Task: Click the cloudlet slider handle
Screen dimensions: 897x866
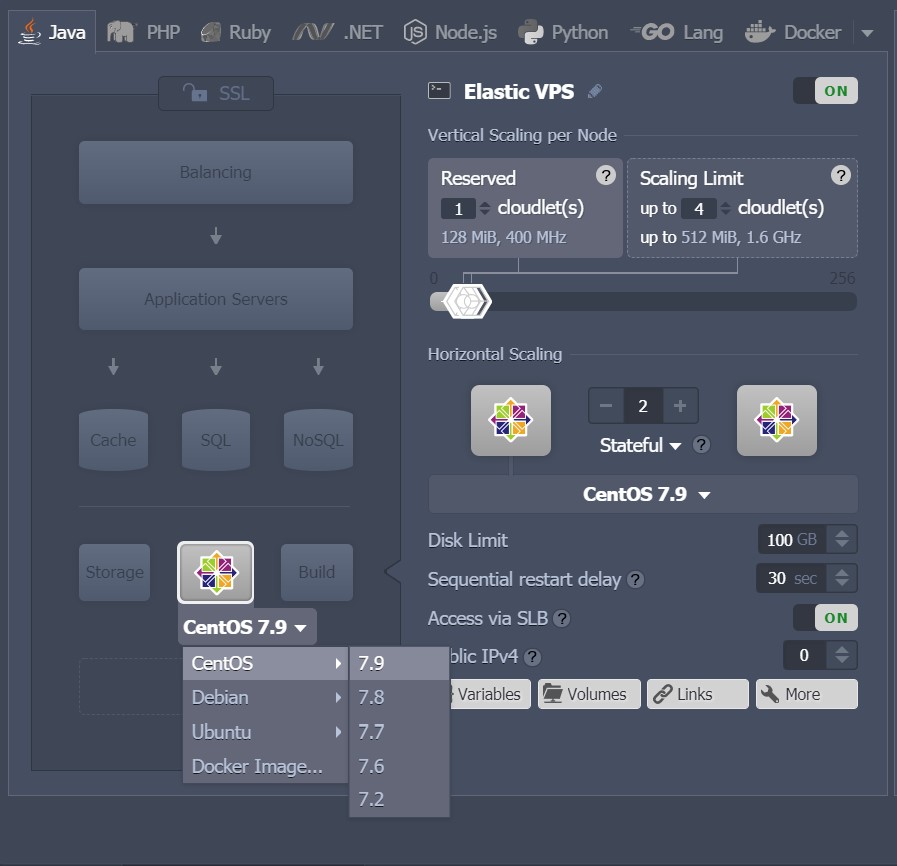Action: tap(467, 301)
